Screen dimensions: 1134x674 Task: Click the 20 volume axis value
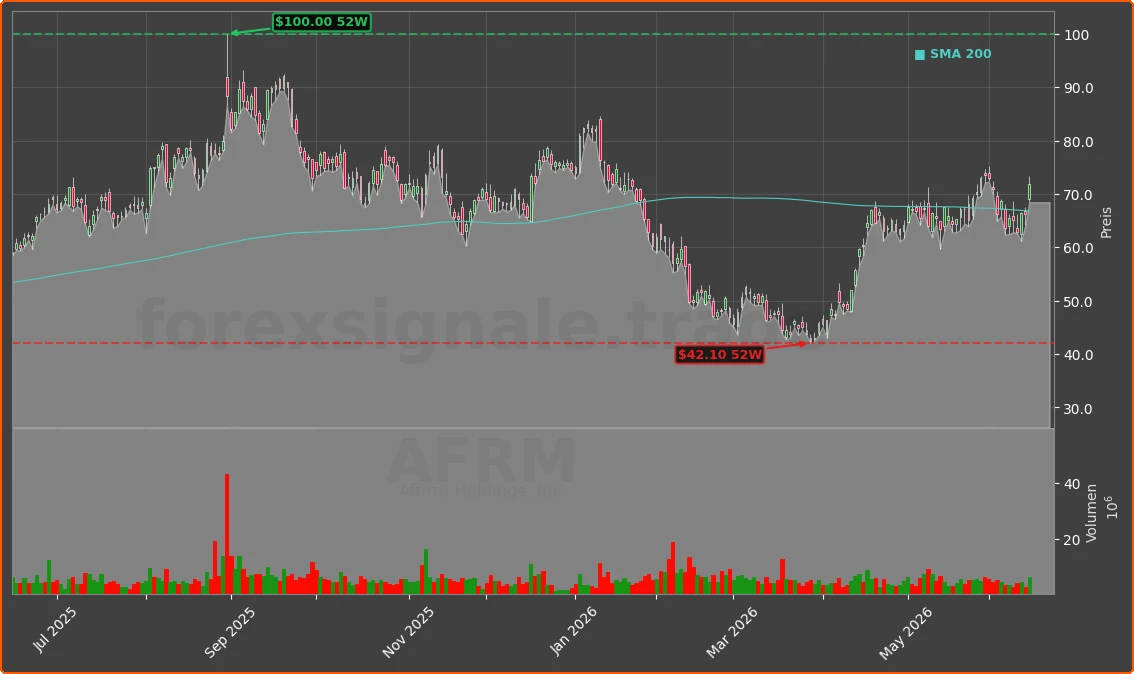click(x=1072, y=540)
